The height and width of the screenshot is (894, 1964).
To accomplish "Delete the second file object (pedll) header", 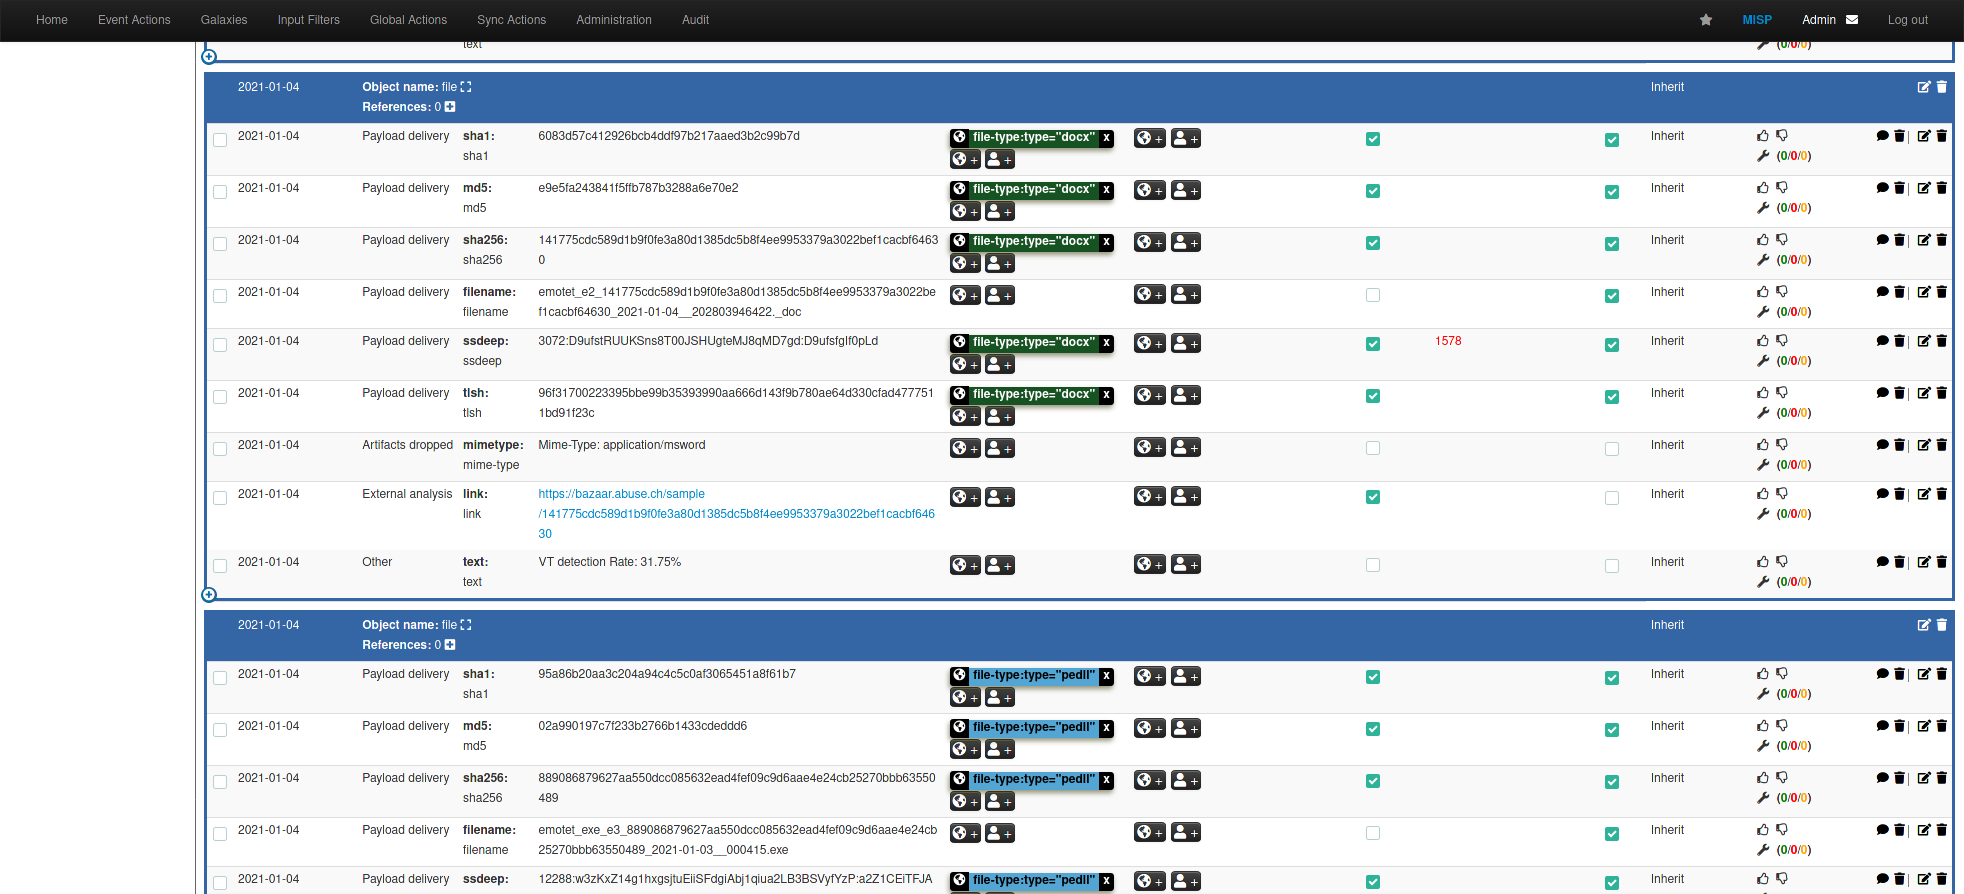I will coord(1942,625).
